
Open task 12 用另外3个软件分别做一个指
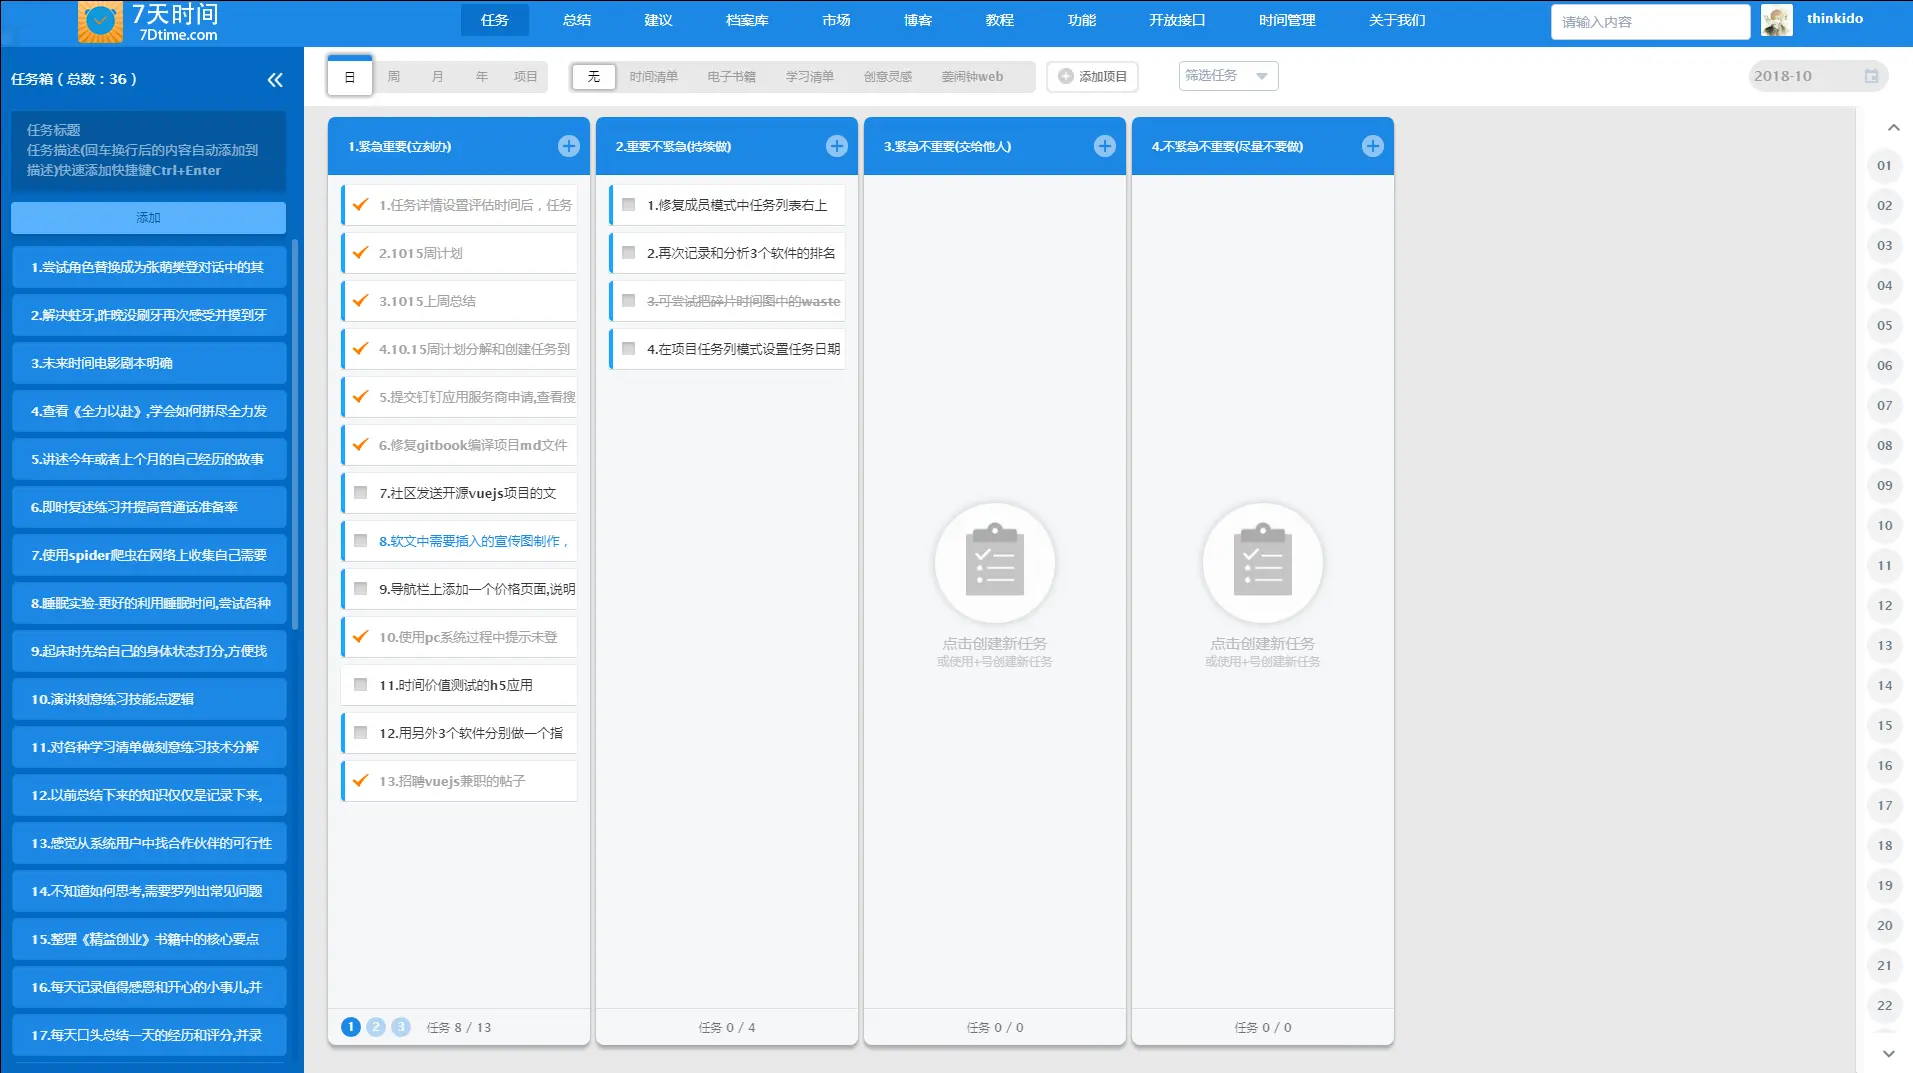pos(460,733)
